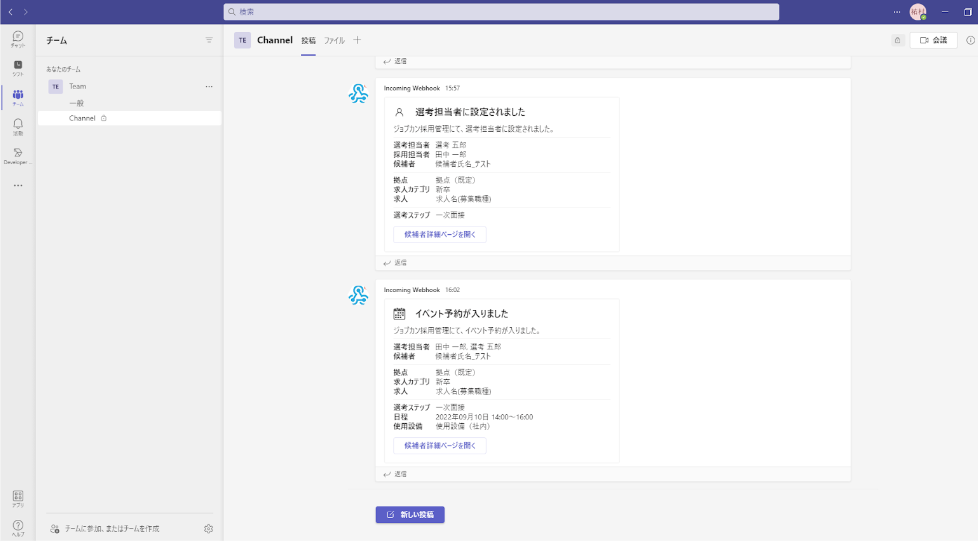Open the アプリ (Apps) store icon
This screenshot has width=978, height=543.
pos(17,497)
